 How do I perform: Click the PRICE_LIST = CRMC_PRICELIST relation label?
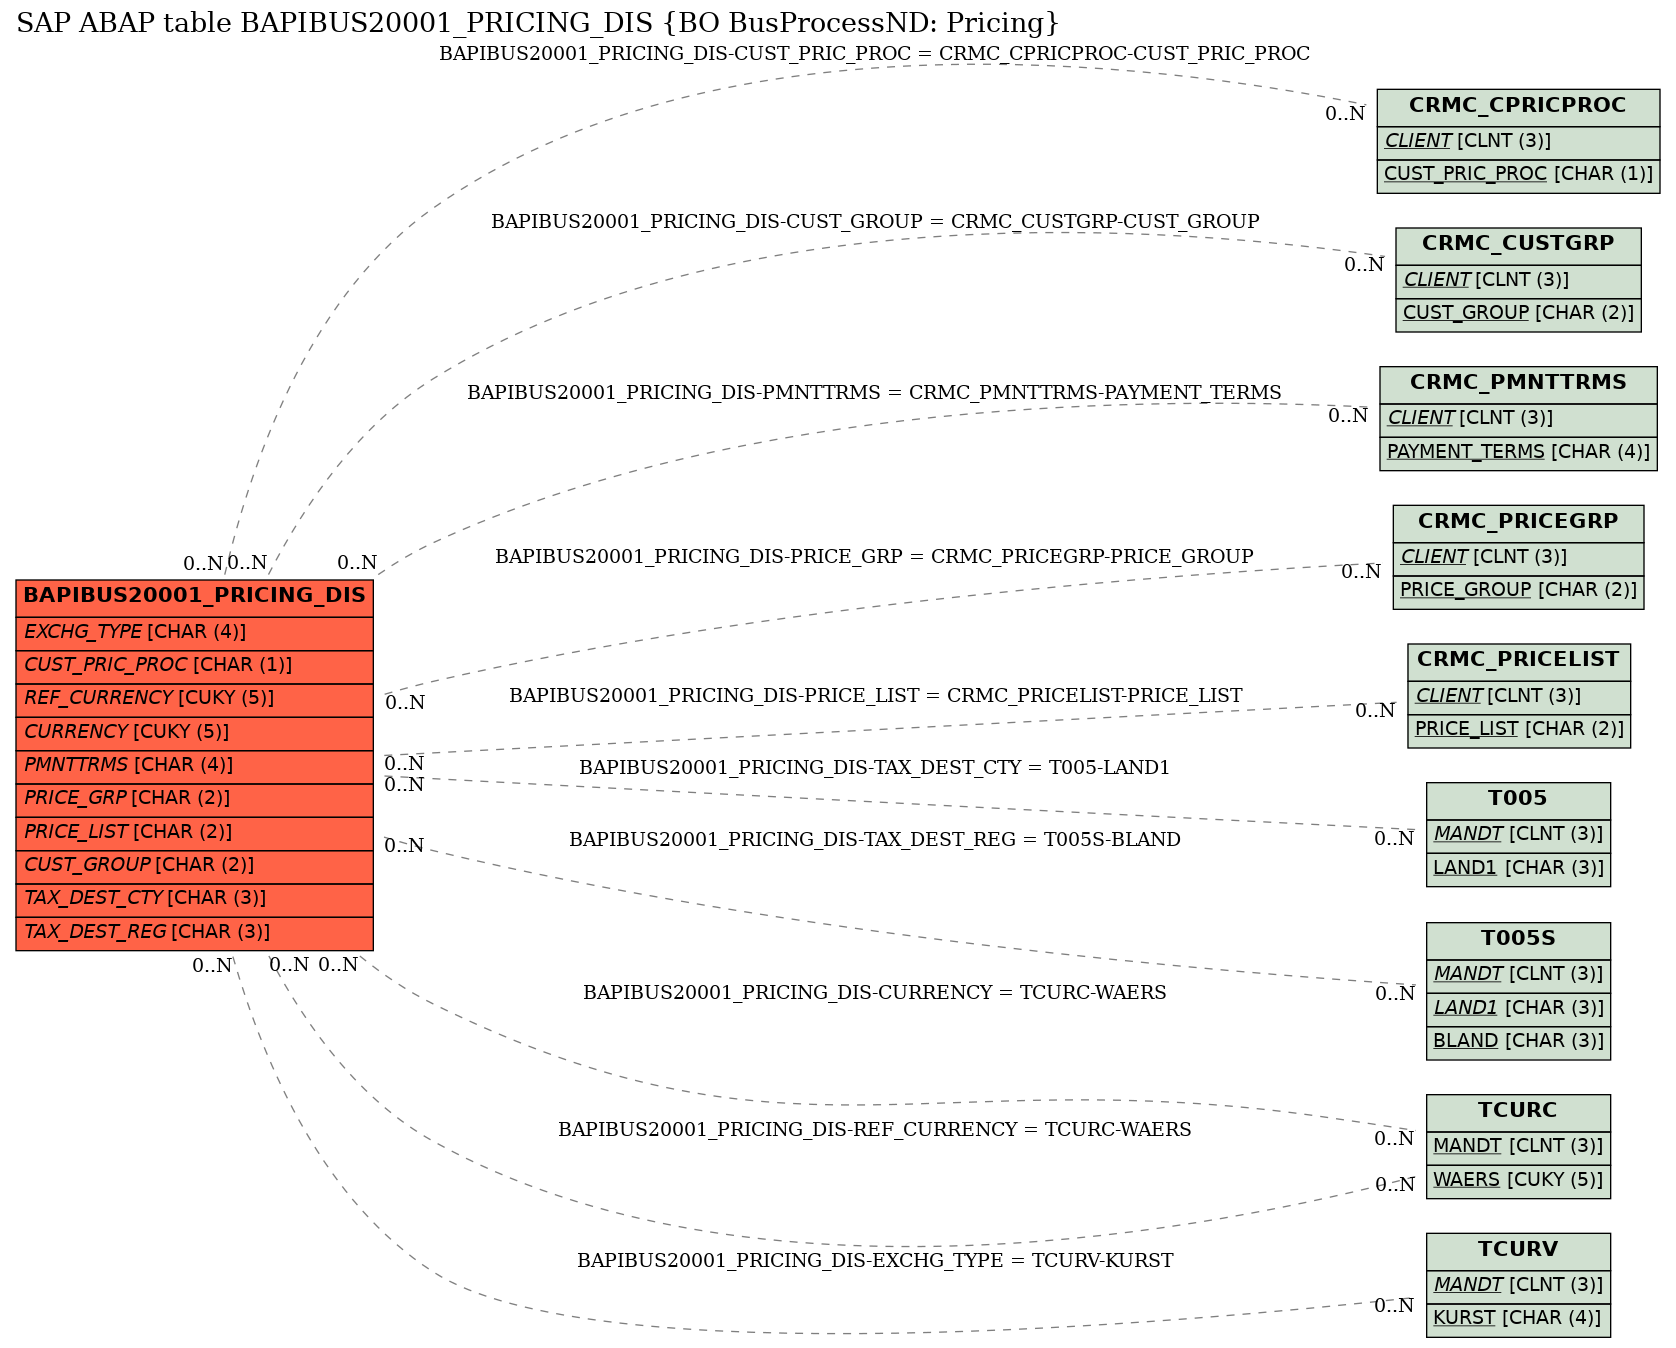click(x=875, y=696)
